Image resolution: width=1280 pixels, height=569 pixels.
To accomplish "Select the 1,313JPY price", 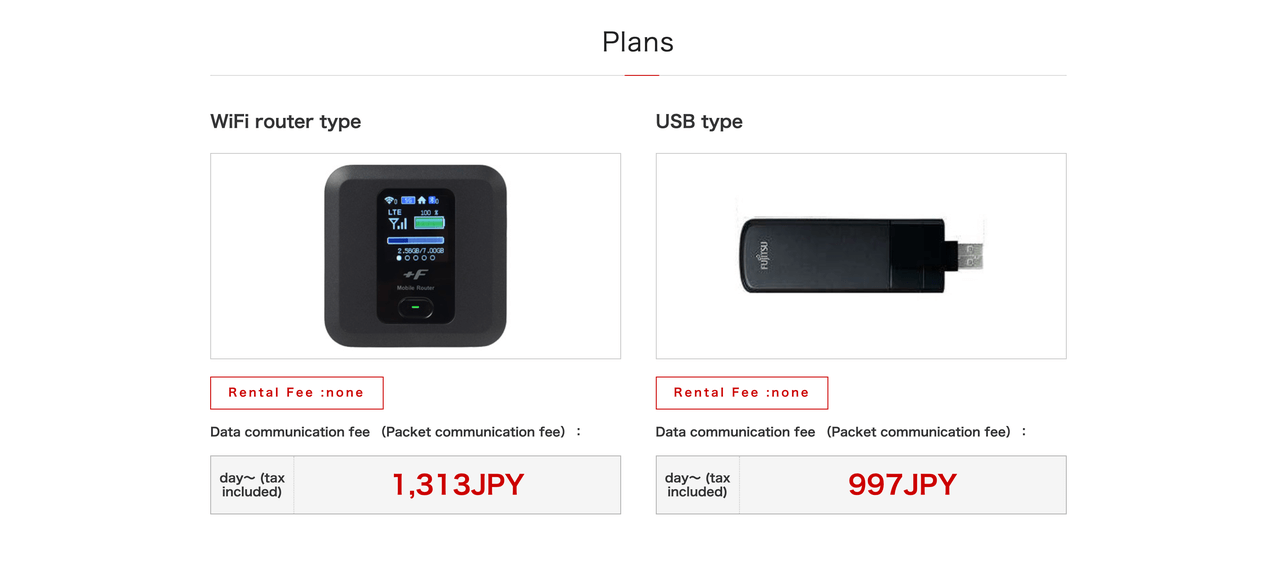I will 458,485.
